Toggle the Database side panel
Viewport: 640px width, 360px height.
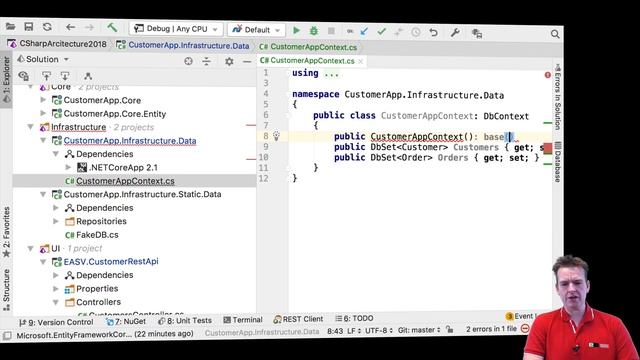(x=558, y=162)
